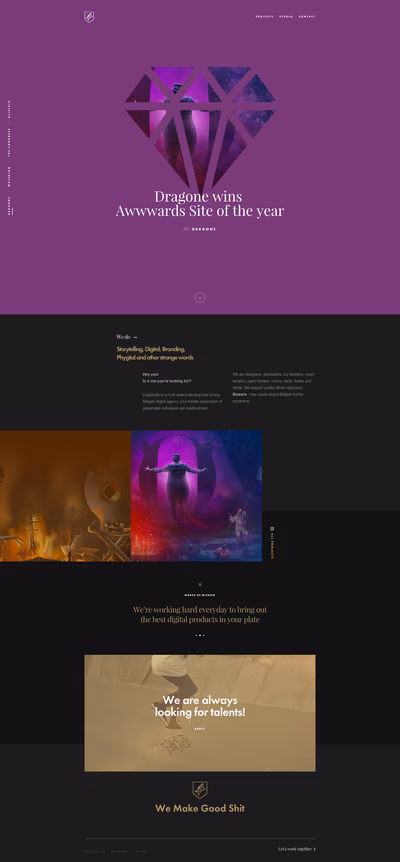Click the Dragone project link under the headline
Screen dimensions: 400x862
(x=204, y=229)
